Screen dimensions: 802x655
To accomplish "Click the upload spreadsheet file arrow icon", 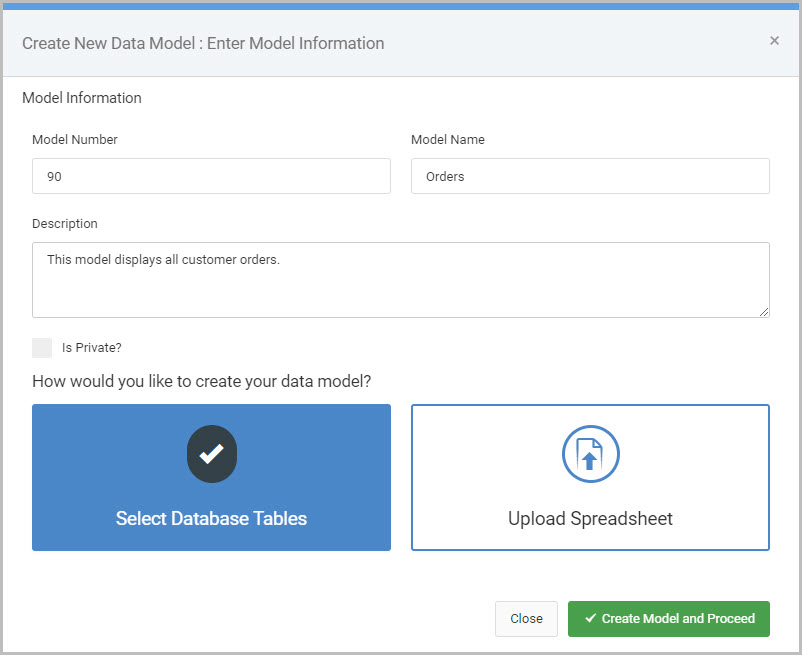I will (590, 454).
